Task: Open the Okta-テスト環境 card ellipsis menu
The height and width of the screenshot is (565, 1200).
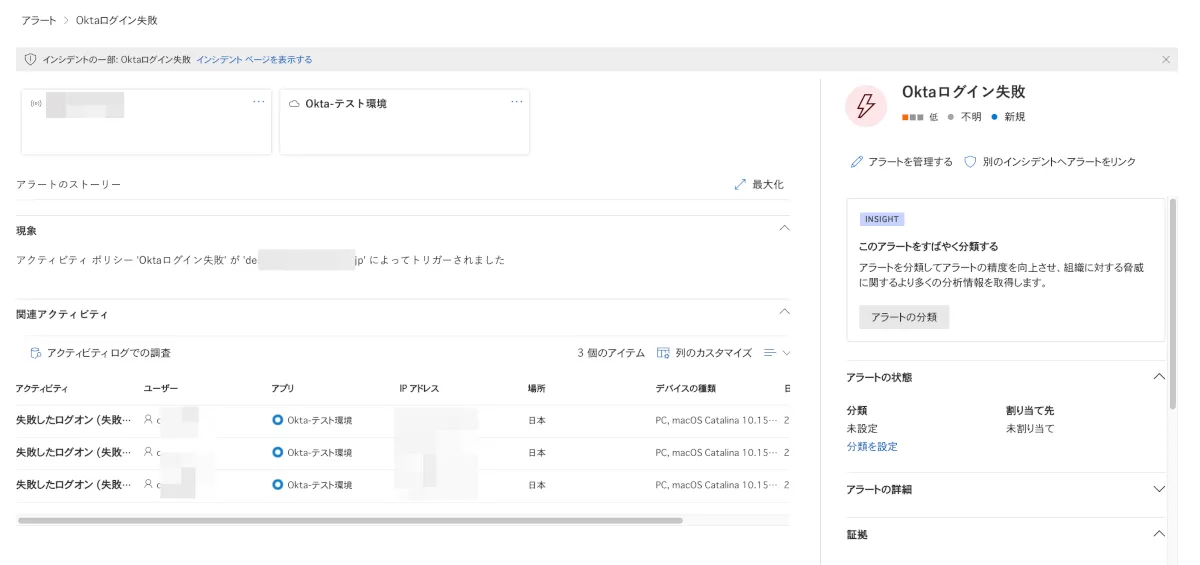Action: tap(517, 102)
